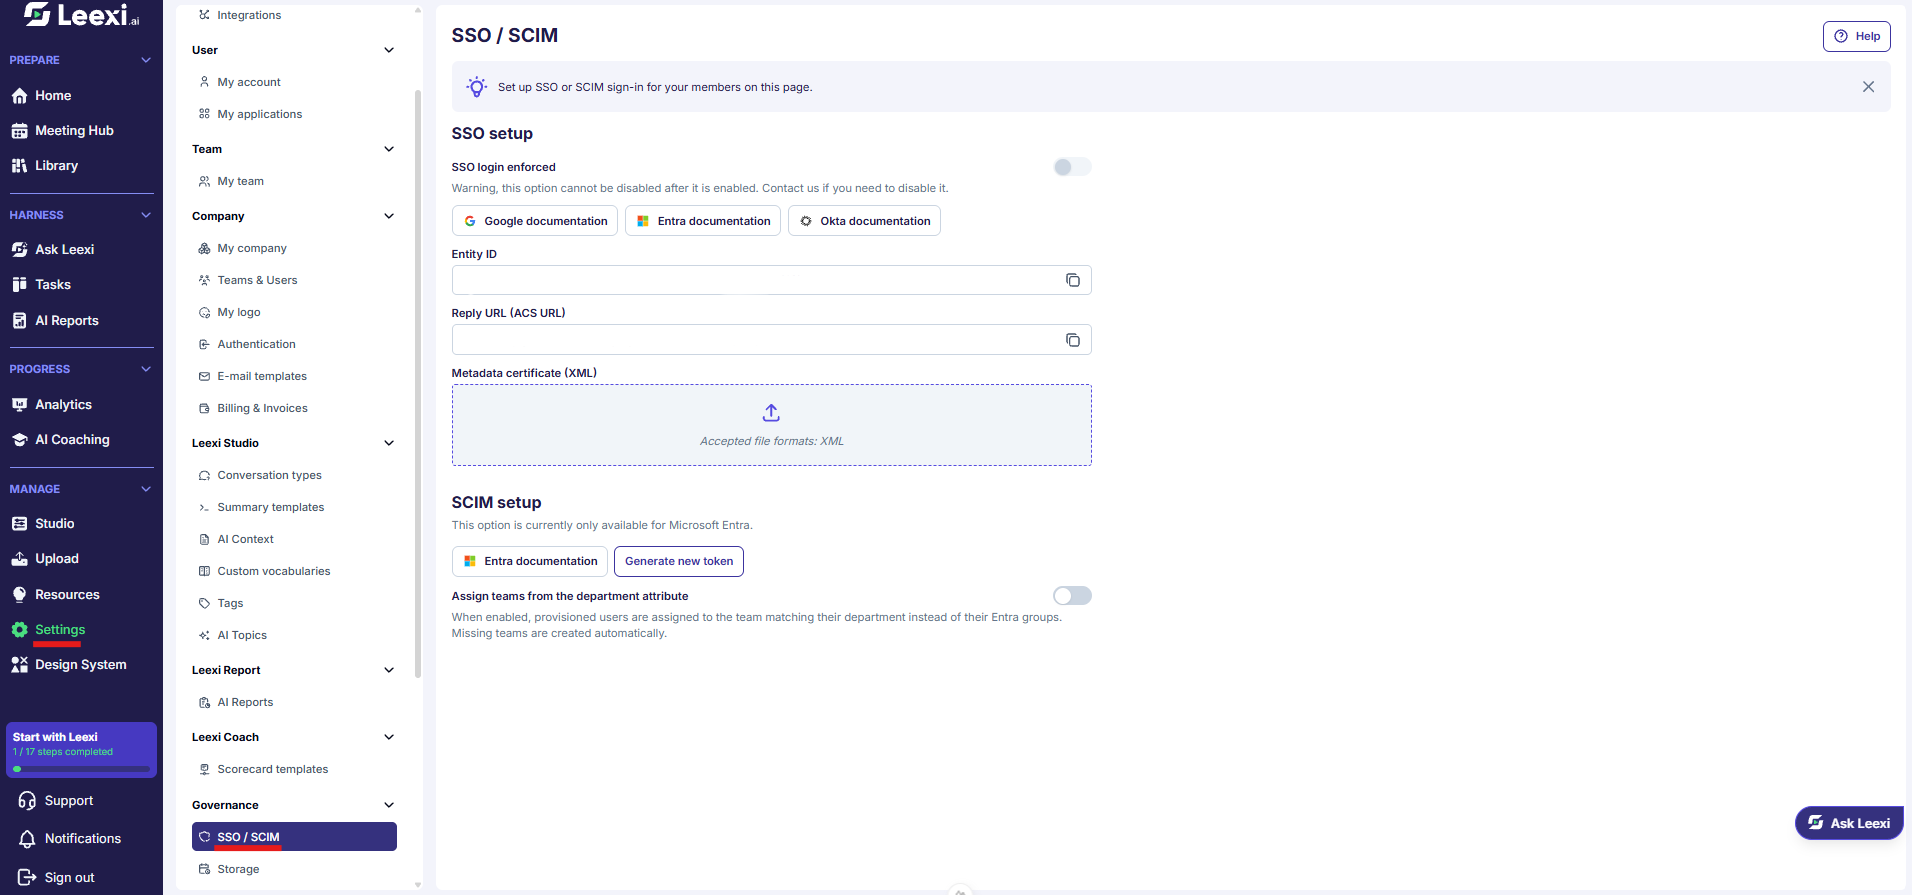Open the Studio icon
The image size is (1912, 895).
[x=19, y=524]
